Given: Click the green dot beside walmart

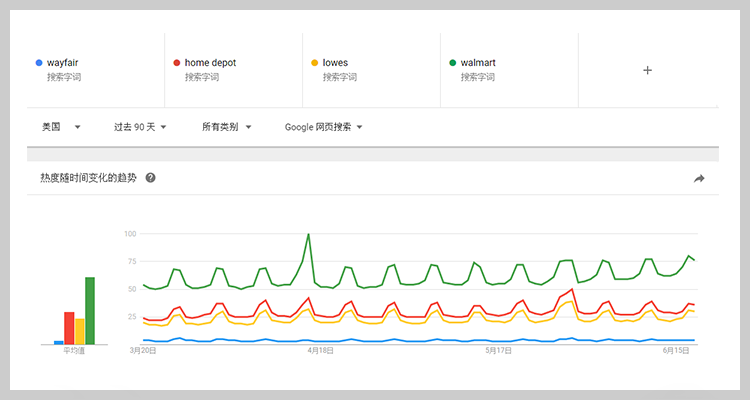Looking at the screenshot, I should 452,63.
